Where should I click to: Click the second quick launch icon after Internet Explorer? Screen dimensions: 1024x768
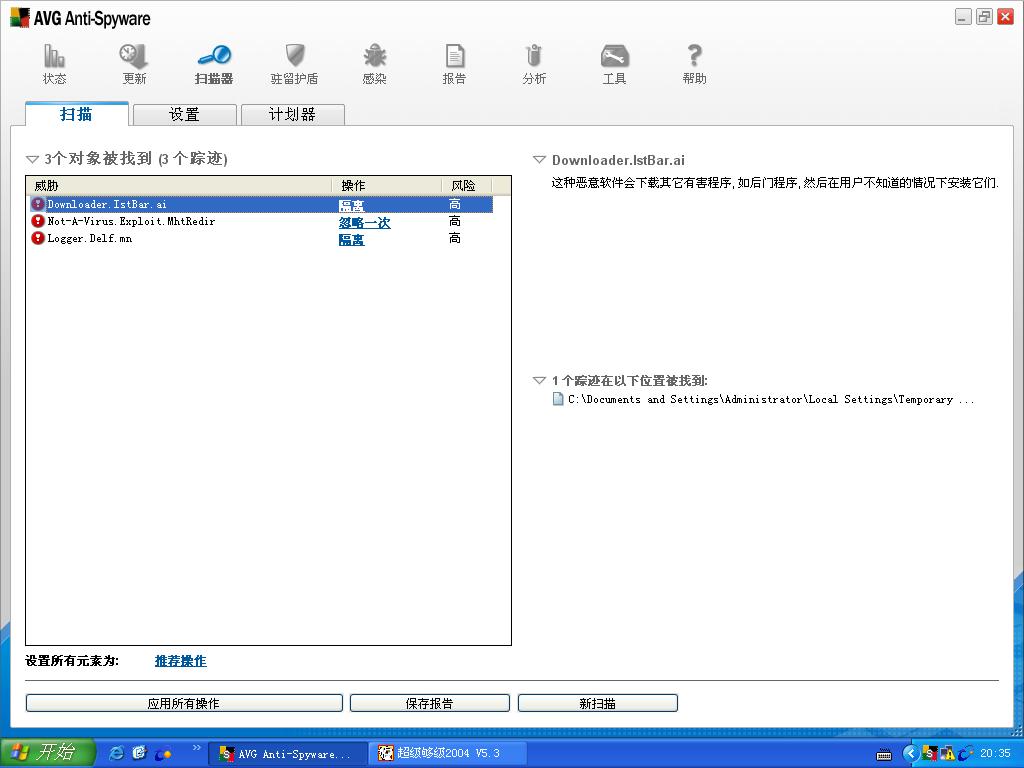[139, 753]
